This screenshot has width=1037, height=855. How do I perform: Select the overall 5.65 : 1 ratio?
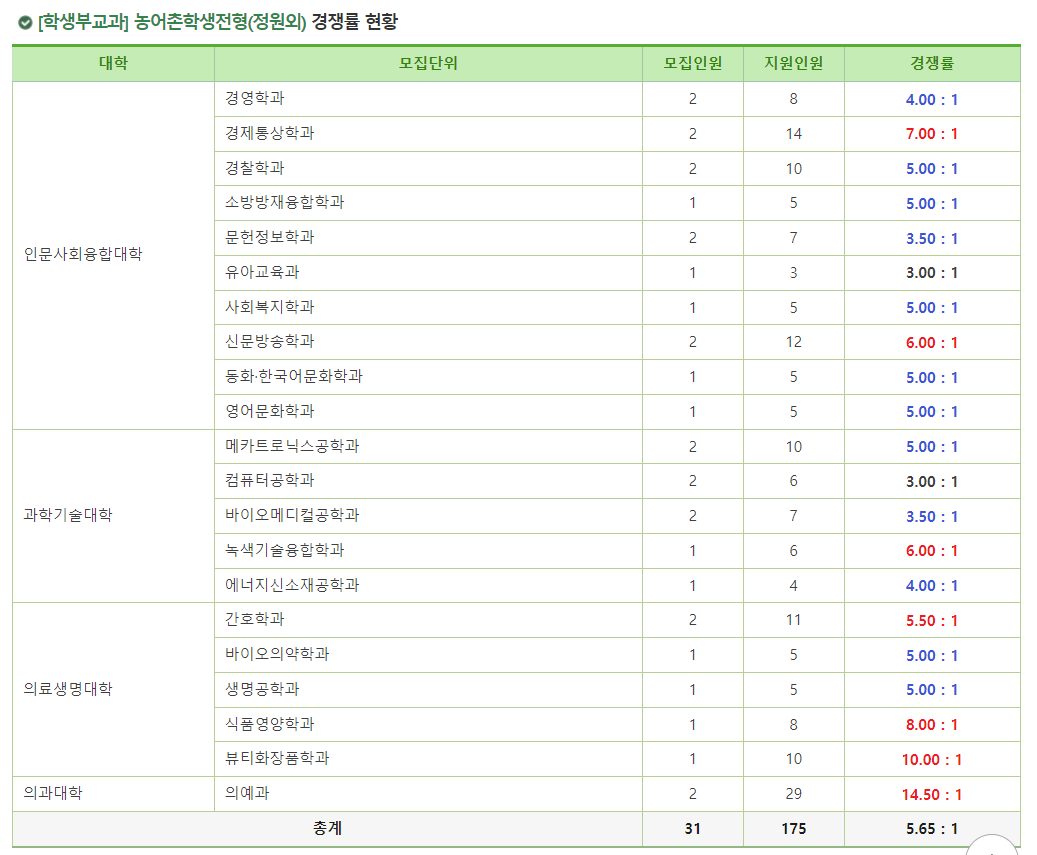click(x=932, y=829)
